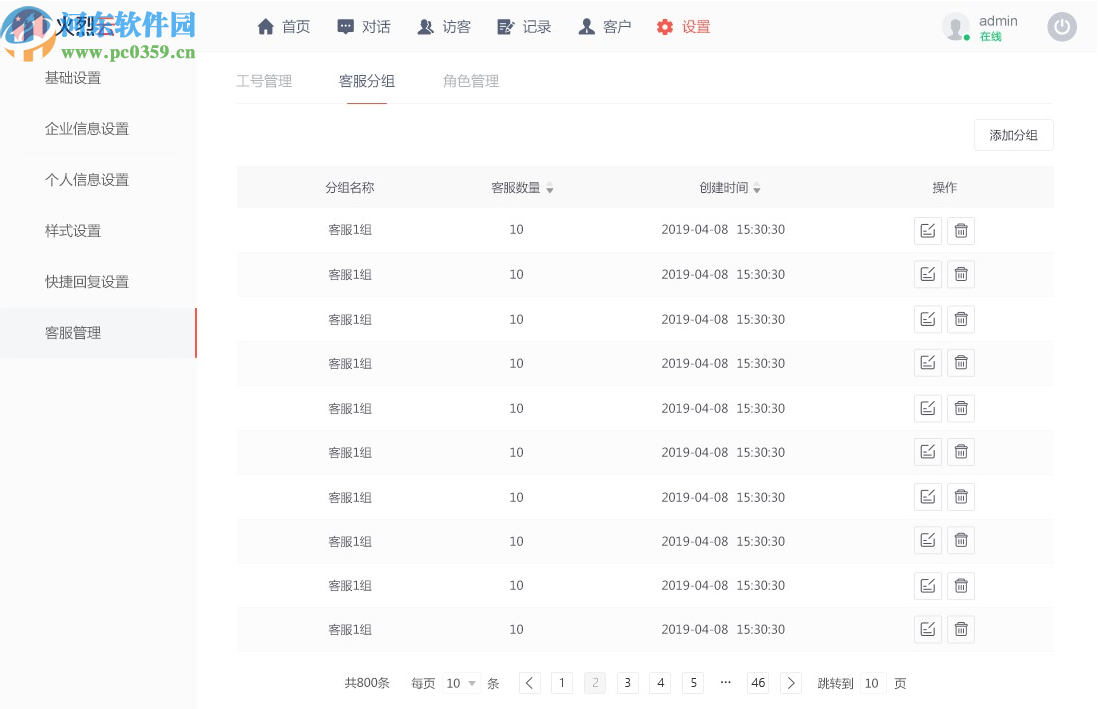Delete the sixth row's group
This screenshot has height=709, width=1101.
click(961, 452)
